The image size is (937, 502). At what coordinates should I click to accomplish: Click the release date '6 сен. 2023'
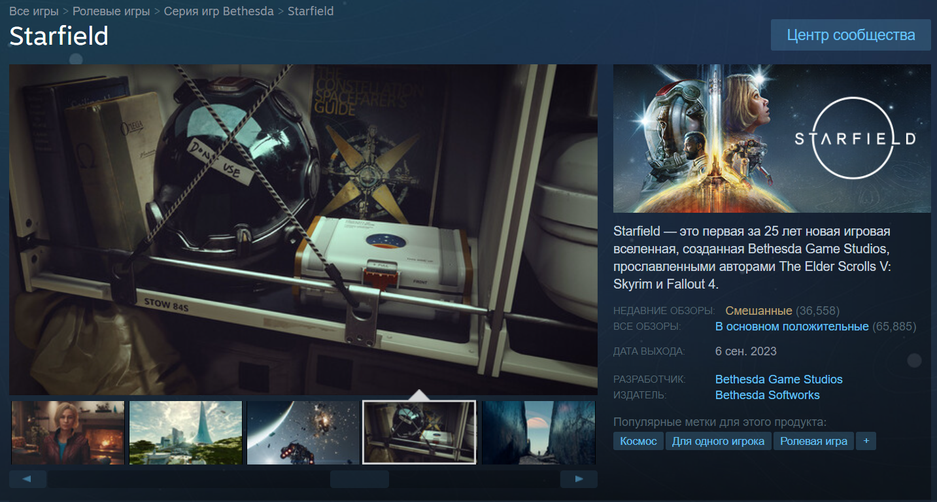point(746,351)
